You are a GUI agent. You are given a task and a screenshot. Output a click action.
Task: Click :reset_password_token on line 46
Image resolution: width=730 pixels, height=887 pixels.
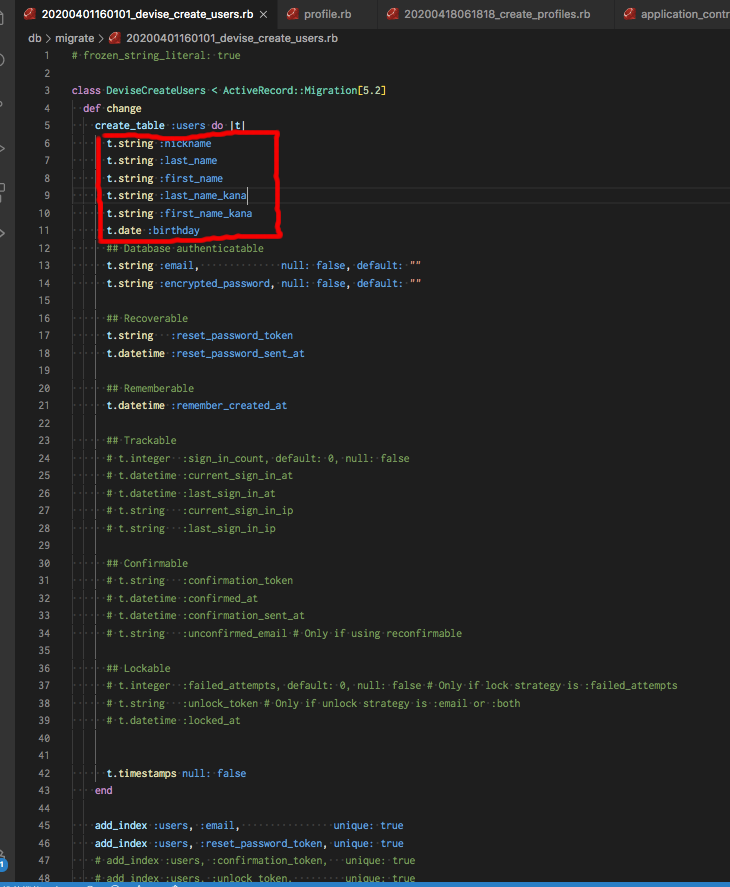click(261, 844)
